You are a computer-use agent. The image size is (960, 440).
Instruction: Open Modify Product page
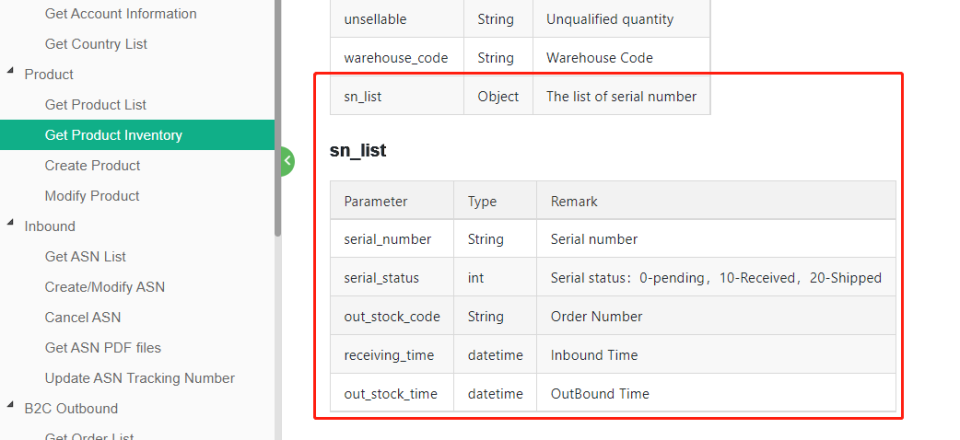(x=92, y=196)
